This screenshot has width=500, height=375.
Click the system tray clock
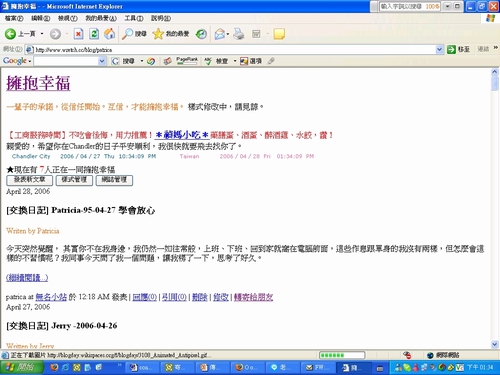[x=480, y=367]
